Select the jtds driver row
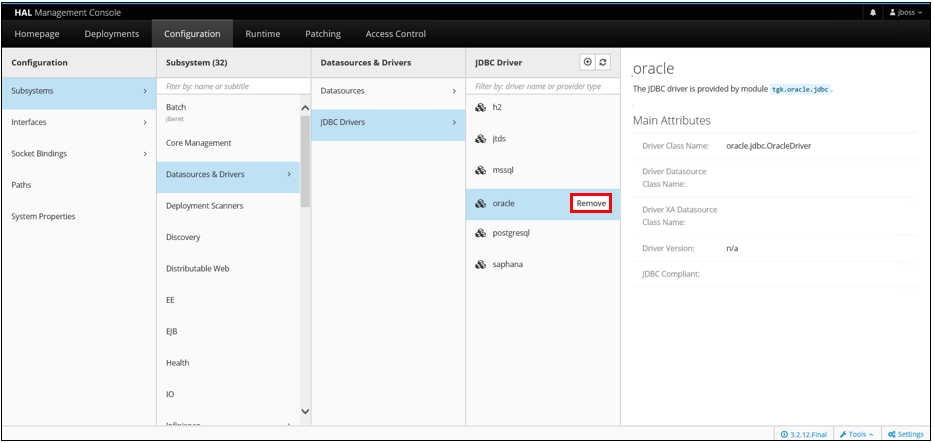Screen dimensions: 934x443 tap(543, 139)
